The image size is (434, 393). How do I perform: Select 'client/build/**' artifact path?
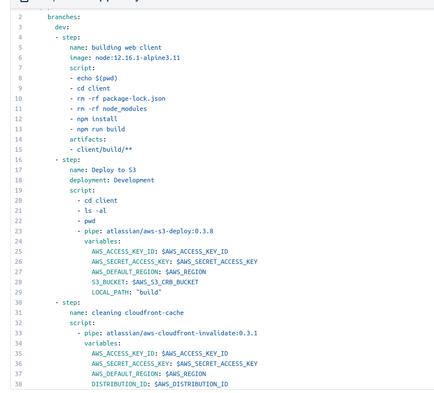(x=104, y=150)
